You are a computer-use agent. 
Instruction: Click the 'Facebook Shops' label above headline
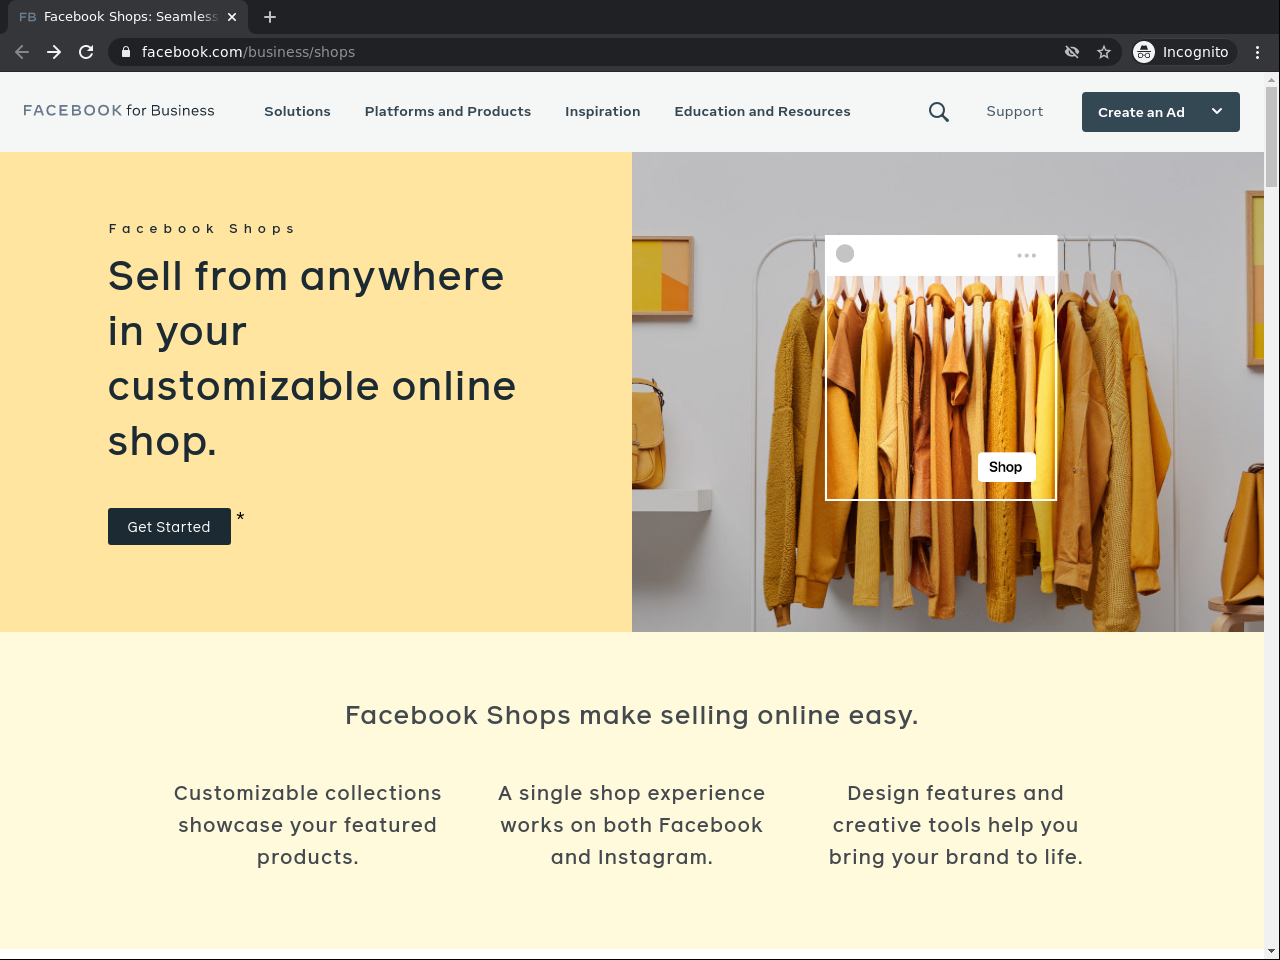click(202, 229)
